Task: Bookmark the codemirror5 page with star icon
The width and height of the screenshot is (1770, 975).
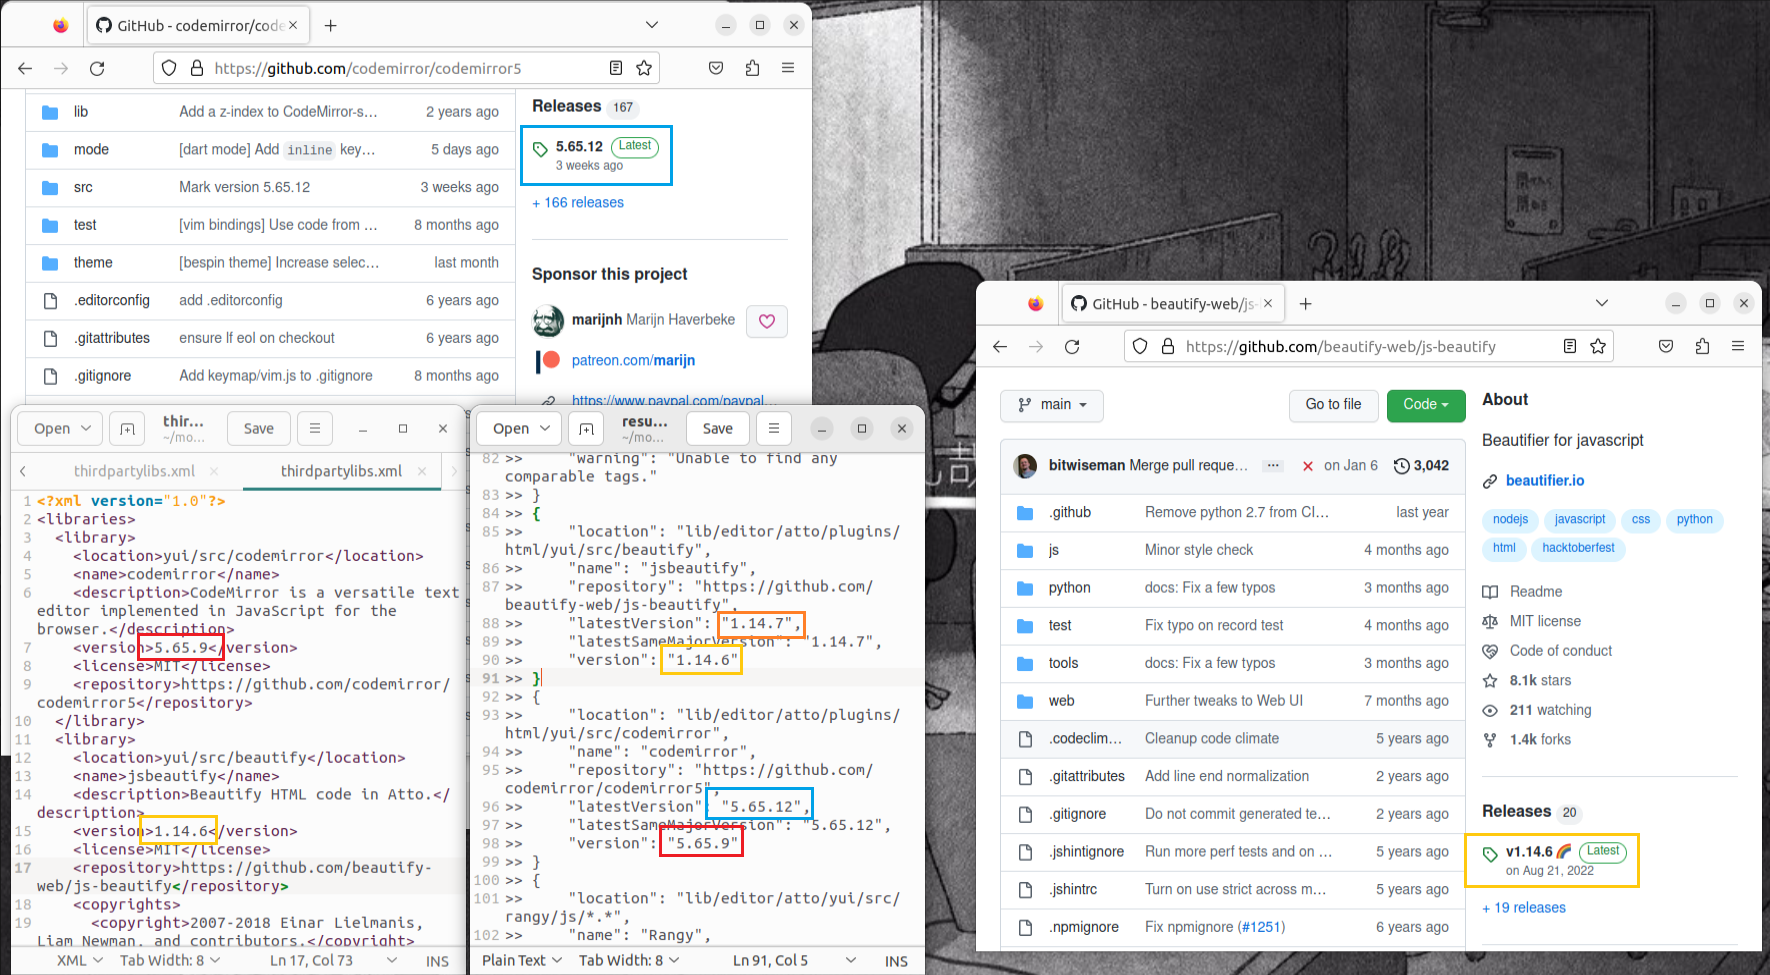Action: pos(644,68)
